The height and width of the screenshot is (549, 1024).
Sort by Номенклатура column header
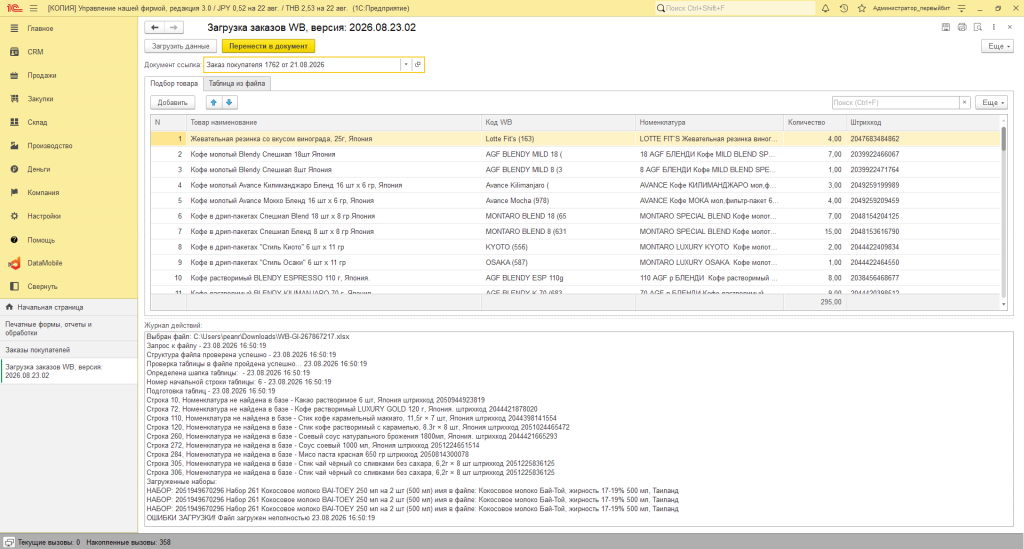click(x=709, y=122)
